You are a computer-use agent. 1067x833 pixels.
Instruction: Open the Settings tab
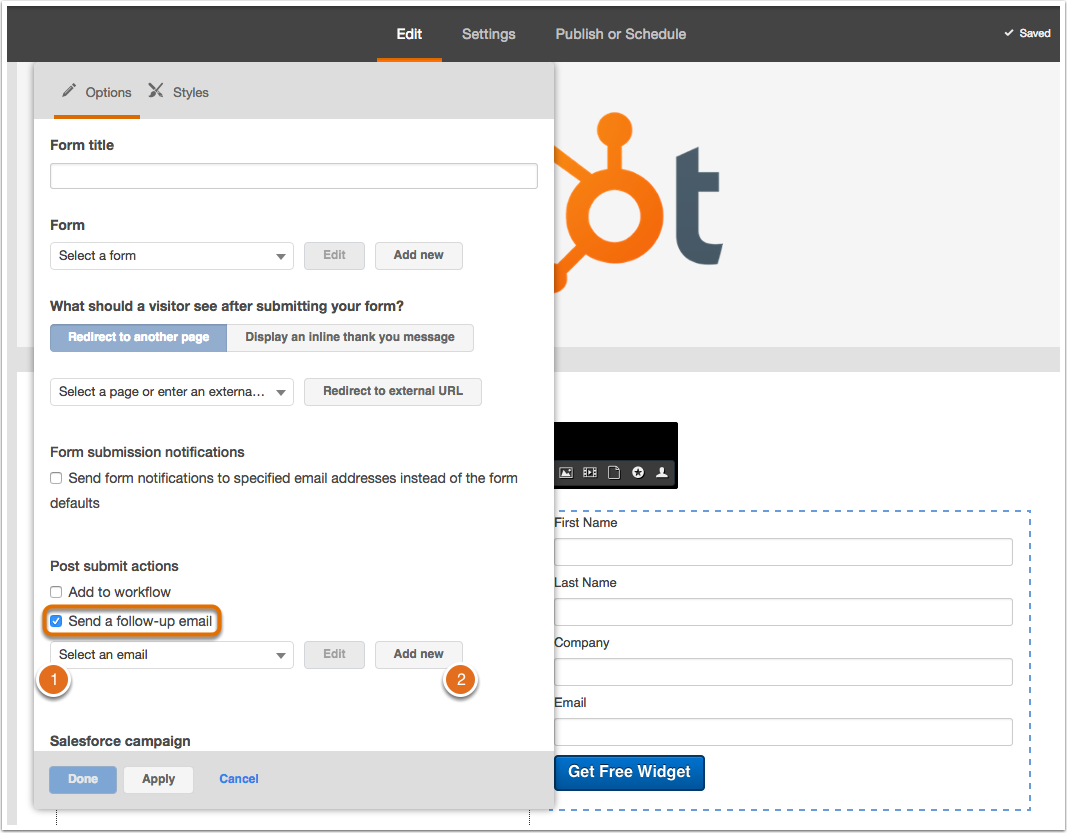489,34
